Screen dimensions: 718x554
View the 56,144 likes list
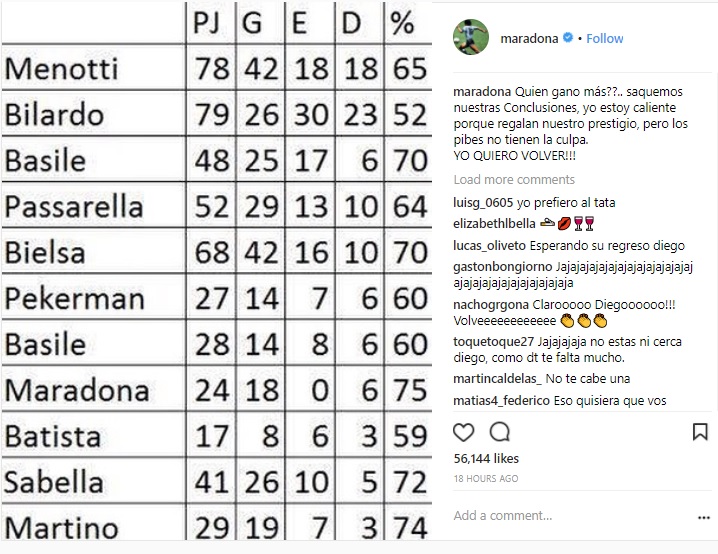[486, 458]
